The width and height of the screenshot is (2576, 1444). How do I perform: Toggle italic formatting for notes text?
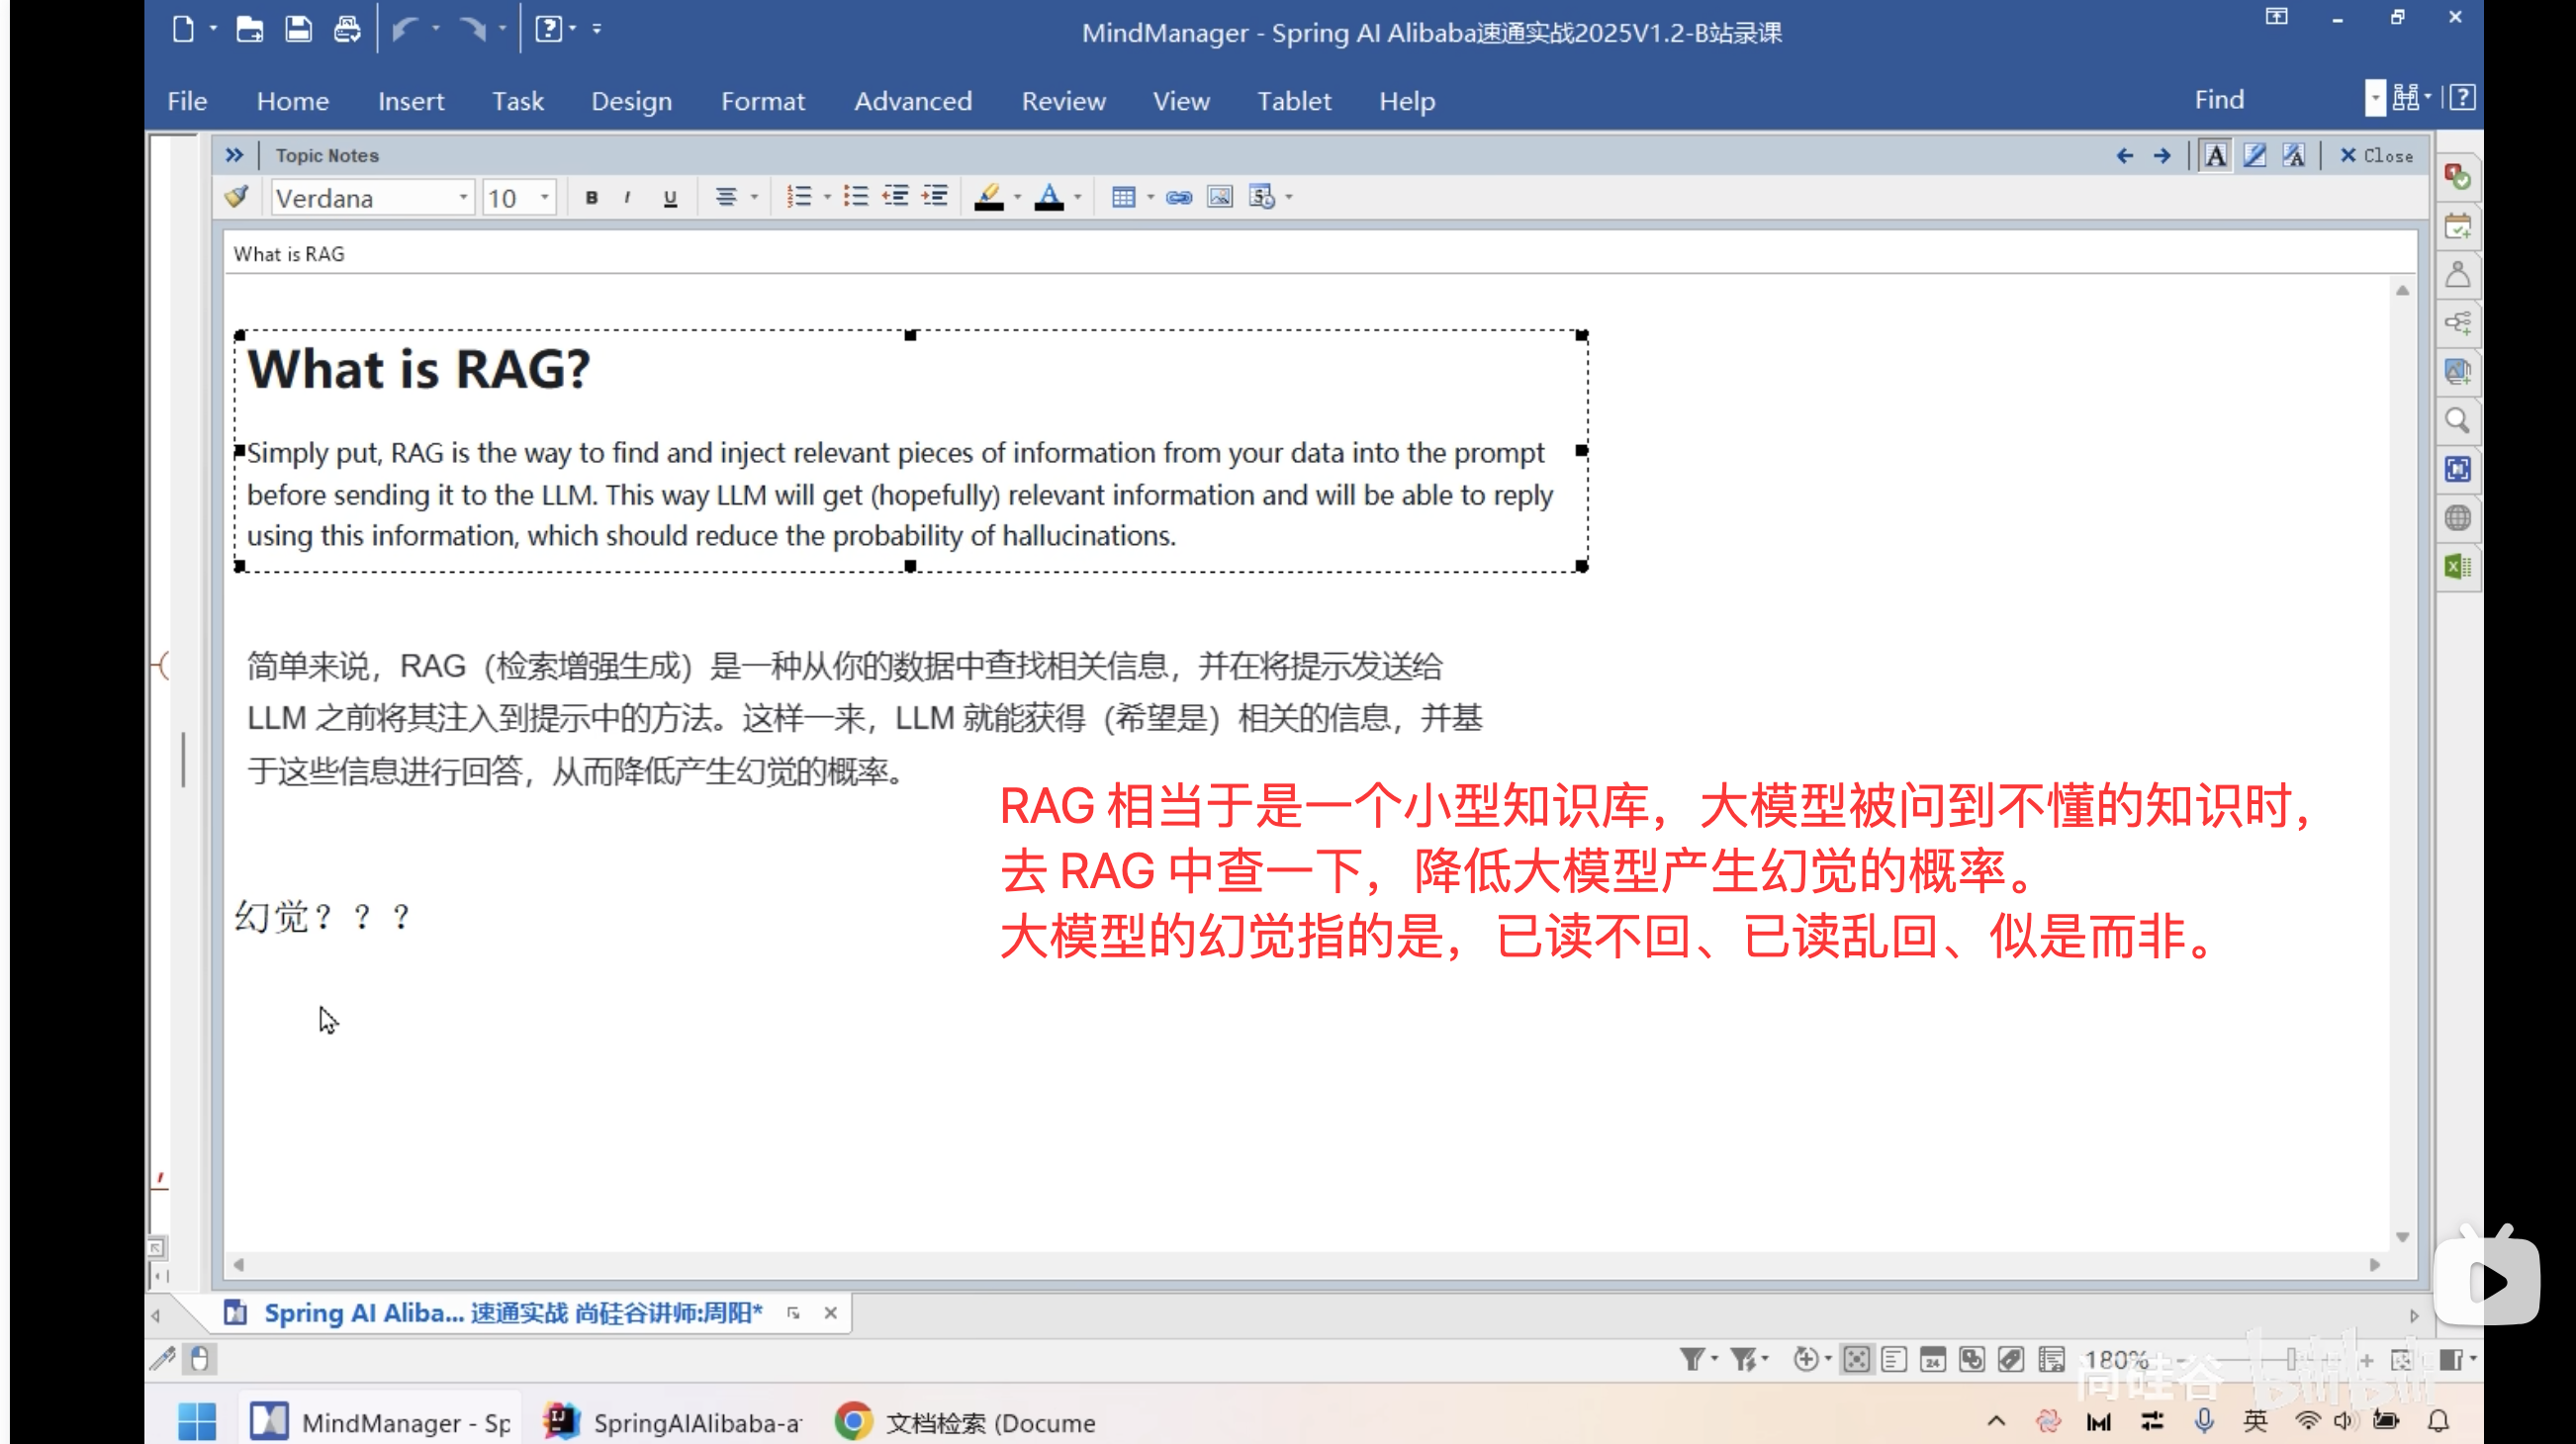click(x=627, y=197)
